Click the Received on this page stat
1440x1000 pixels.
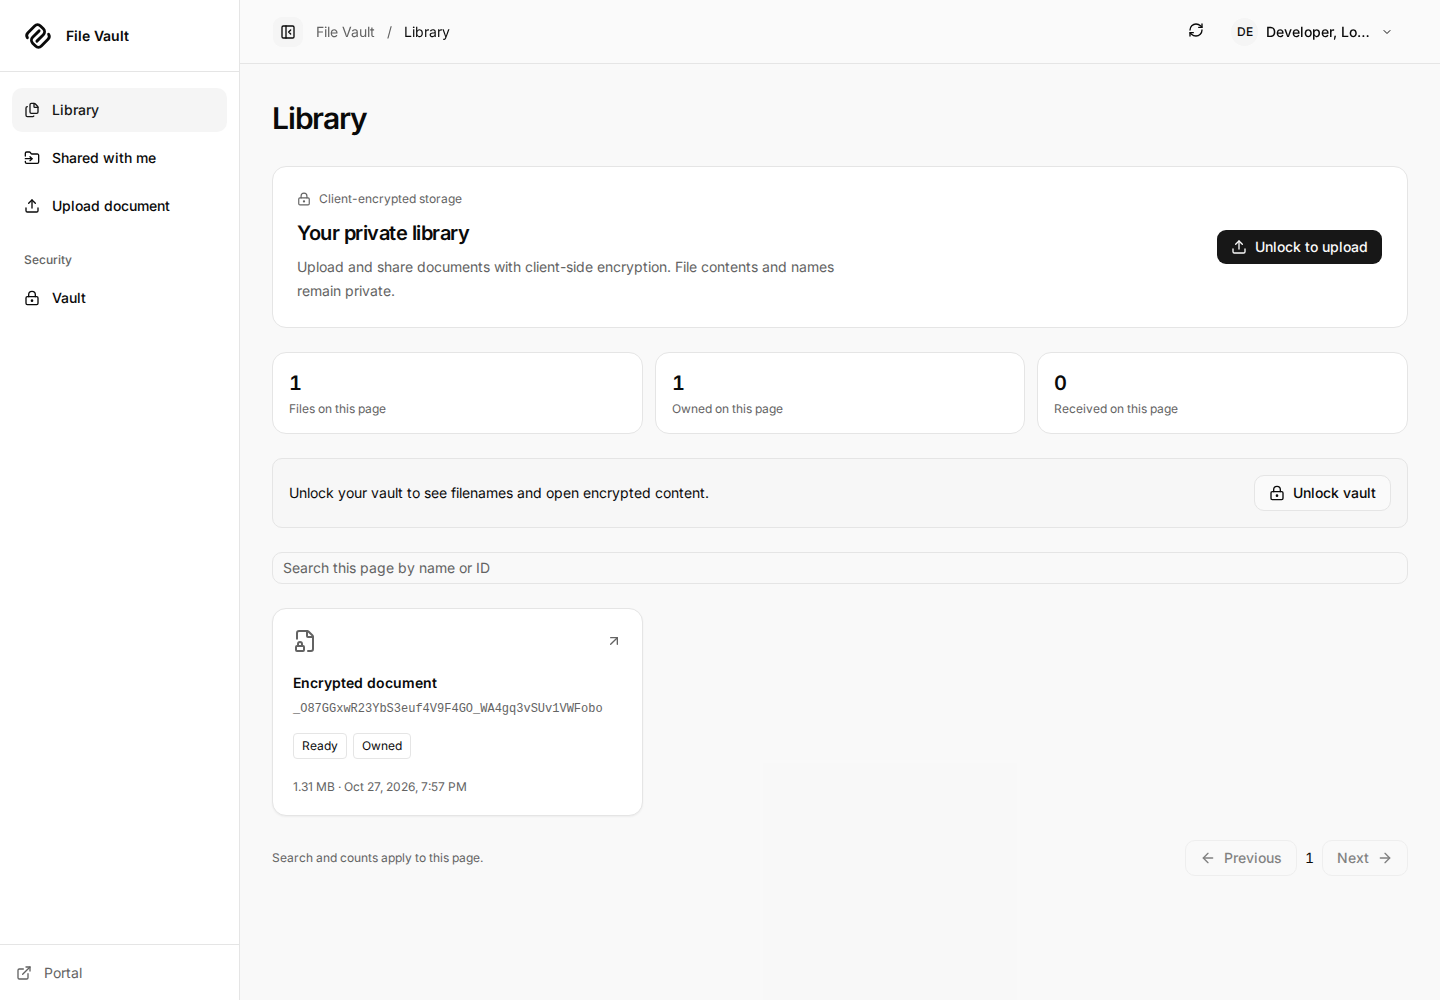tap(1222, 393)
